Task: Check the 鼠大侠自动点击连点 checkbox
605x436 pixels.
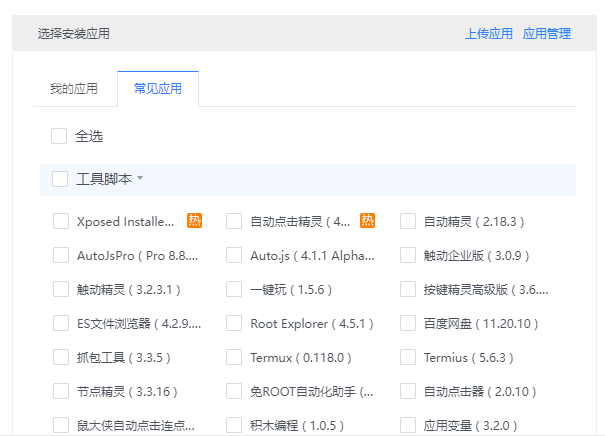Action: (61, 425)
